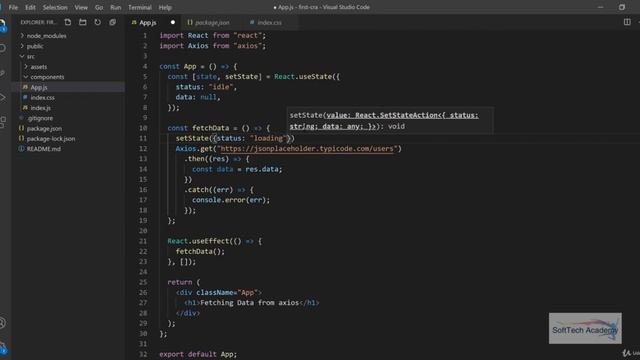Open Run and Debug view

[3, 97]
